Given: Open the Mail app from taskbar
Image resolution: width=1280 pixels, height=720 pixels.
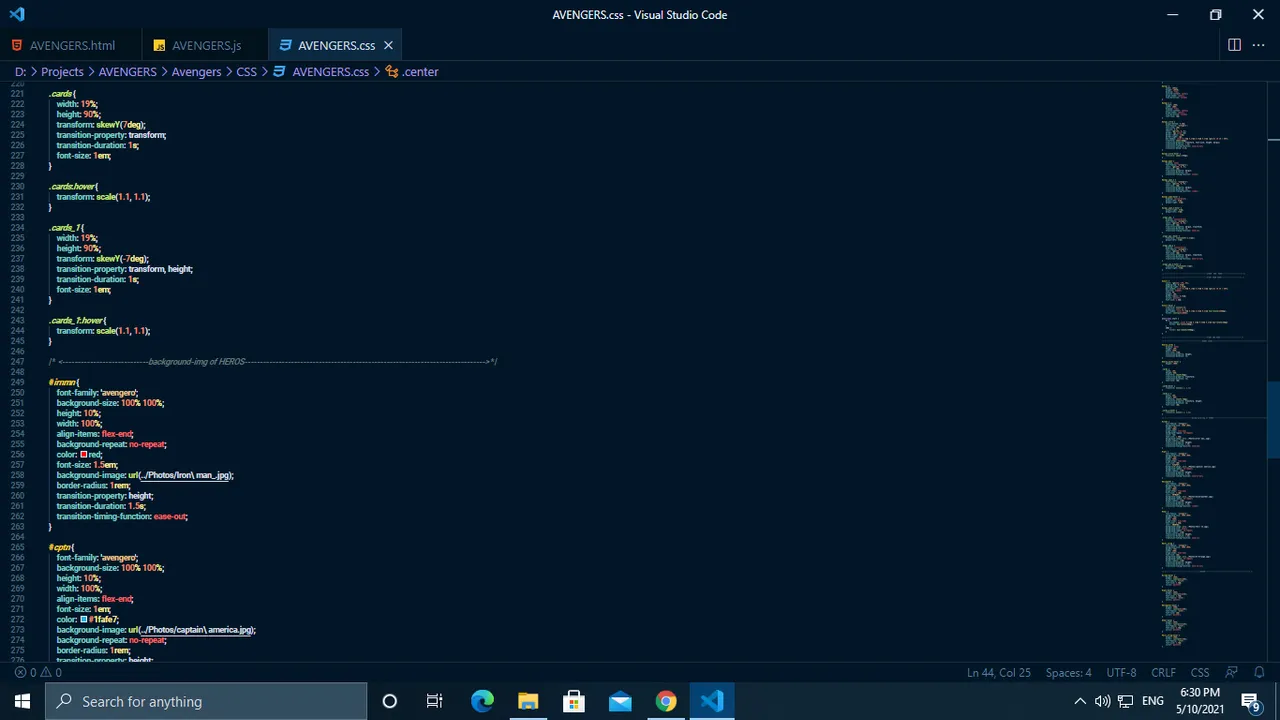Looking at the screenshot, I should 620,701.
